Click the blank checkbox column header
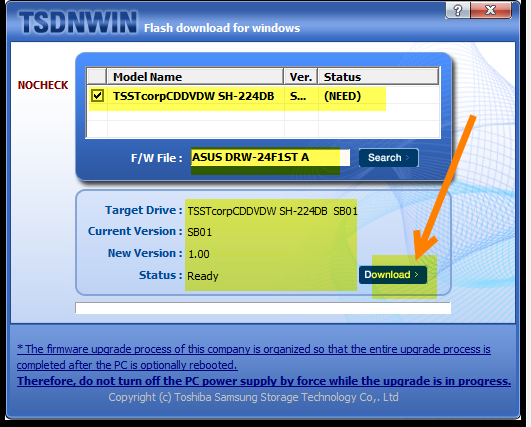Screen dimensions: 531x427 97,77
